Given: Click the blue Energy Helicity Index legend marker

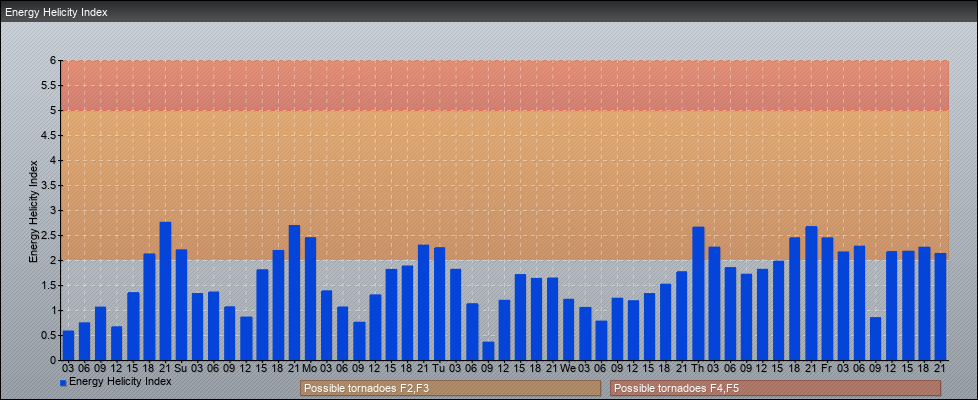Looking at the screenshot, I should (x=63, y=383).
